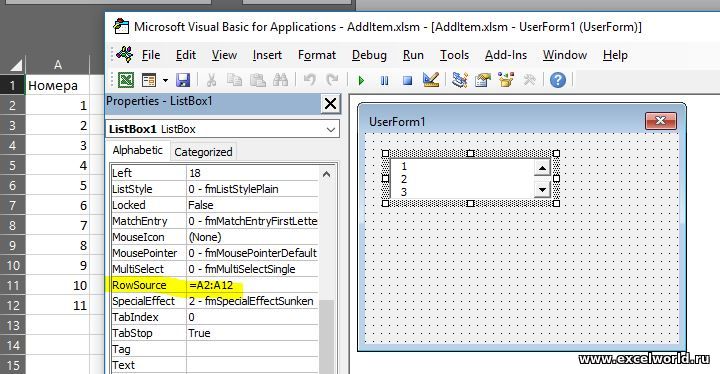Click the View Microsoft Excel toolbar icon

pyautogui.click(x=126, y=80)
